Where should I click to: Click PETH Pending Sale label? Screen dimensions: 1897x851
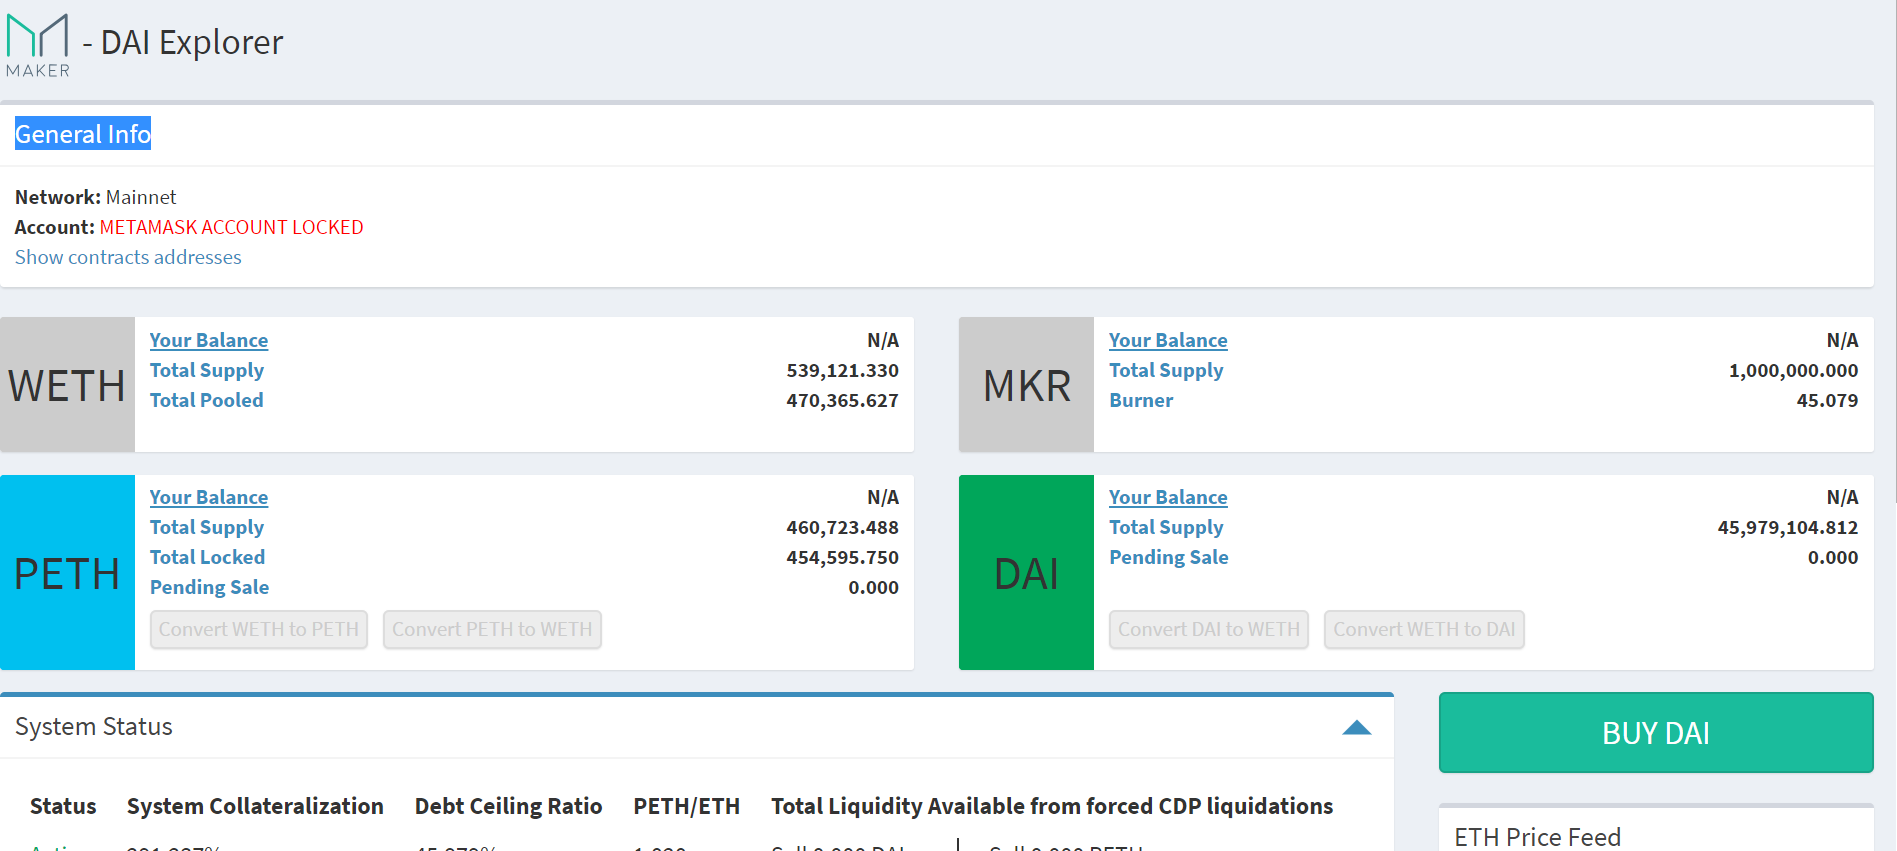(x=210, y=587)
